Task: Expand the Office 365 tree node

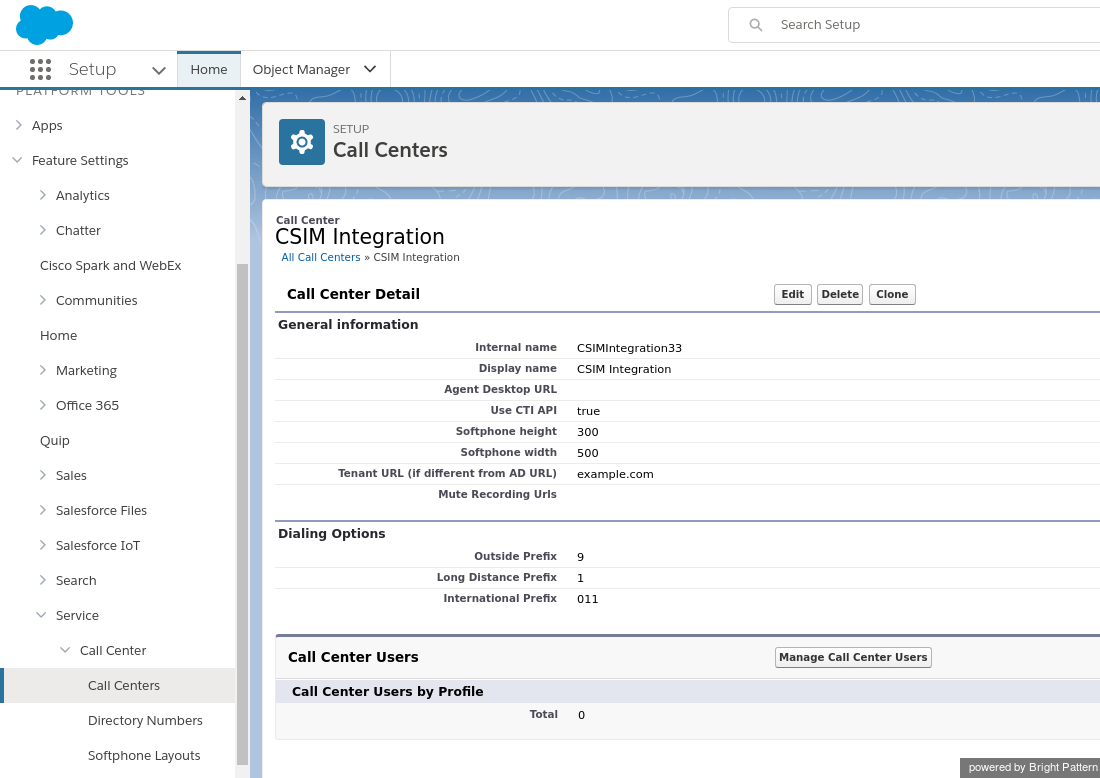Action: [x=43, y=405]
